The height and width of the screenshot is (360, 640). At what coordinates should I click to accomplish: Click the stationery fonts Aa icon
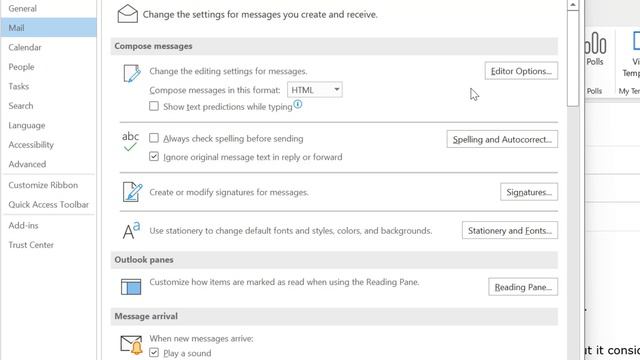[131, 231]
